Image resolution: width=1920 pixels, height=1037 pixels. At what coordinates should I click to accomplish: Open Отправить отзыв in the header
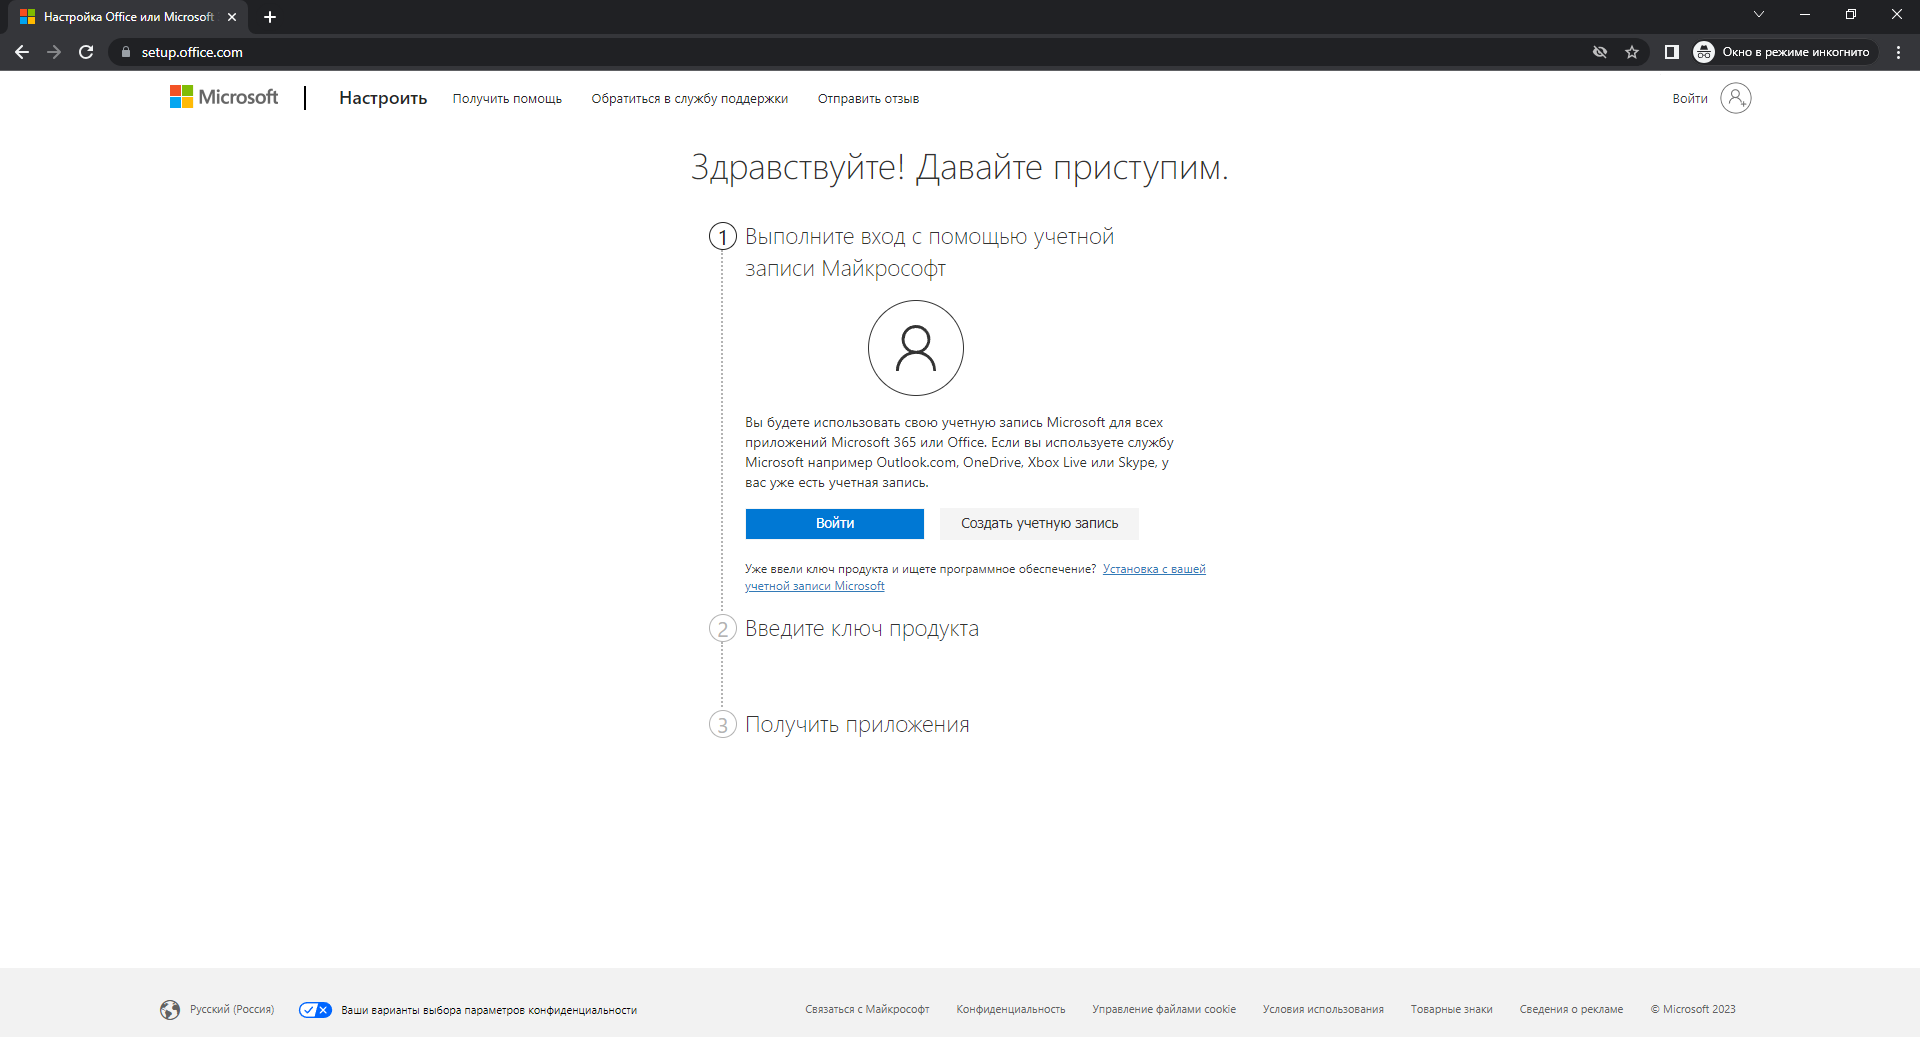point(868,99)
